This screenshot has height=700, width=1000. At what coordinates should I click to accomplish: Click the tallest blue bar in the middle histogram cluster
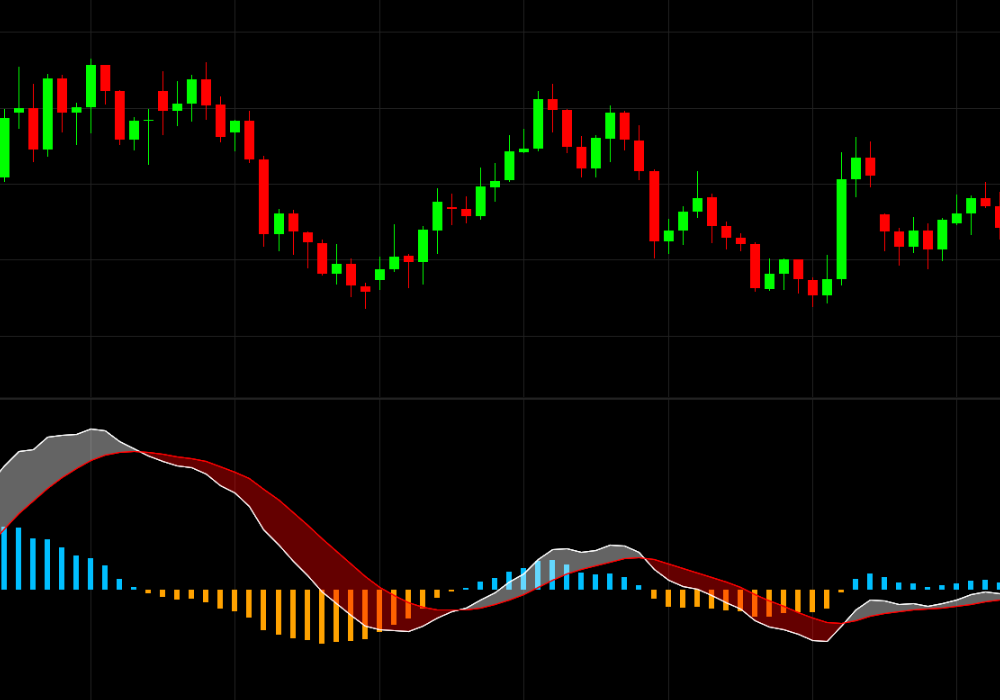pos(552,574)
